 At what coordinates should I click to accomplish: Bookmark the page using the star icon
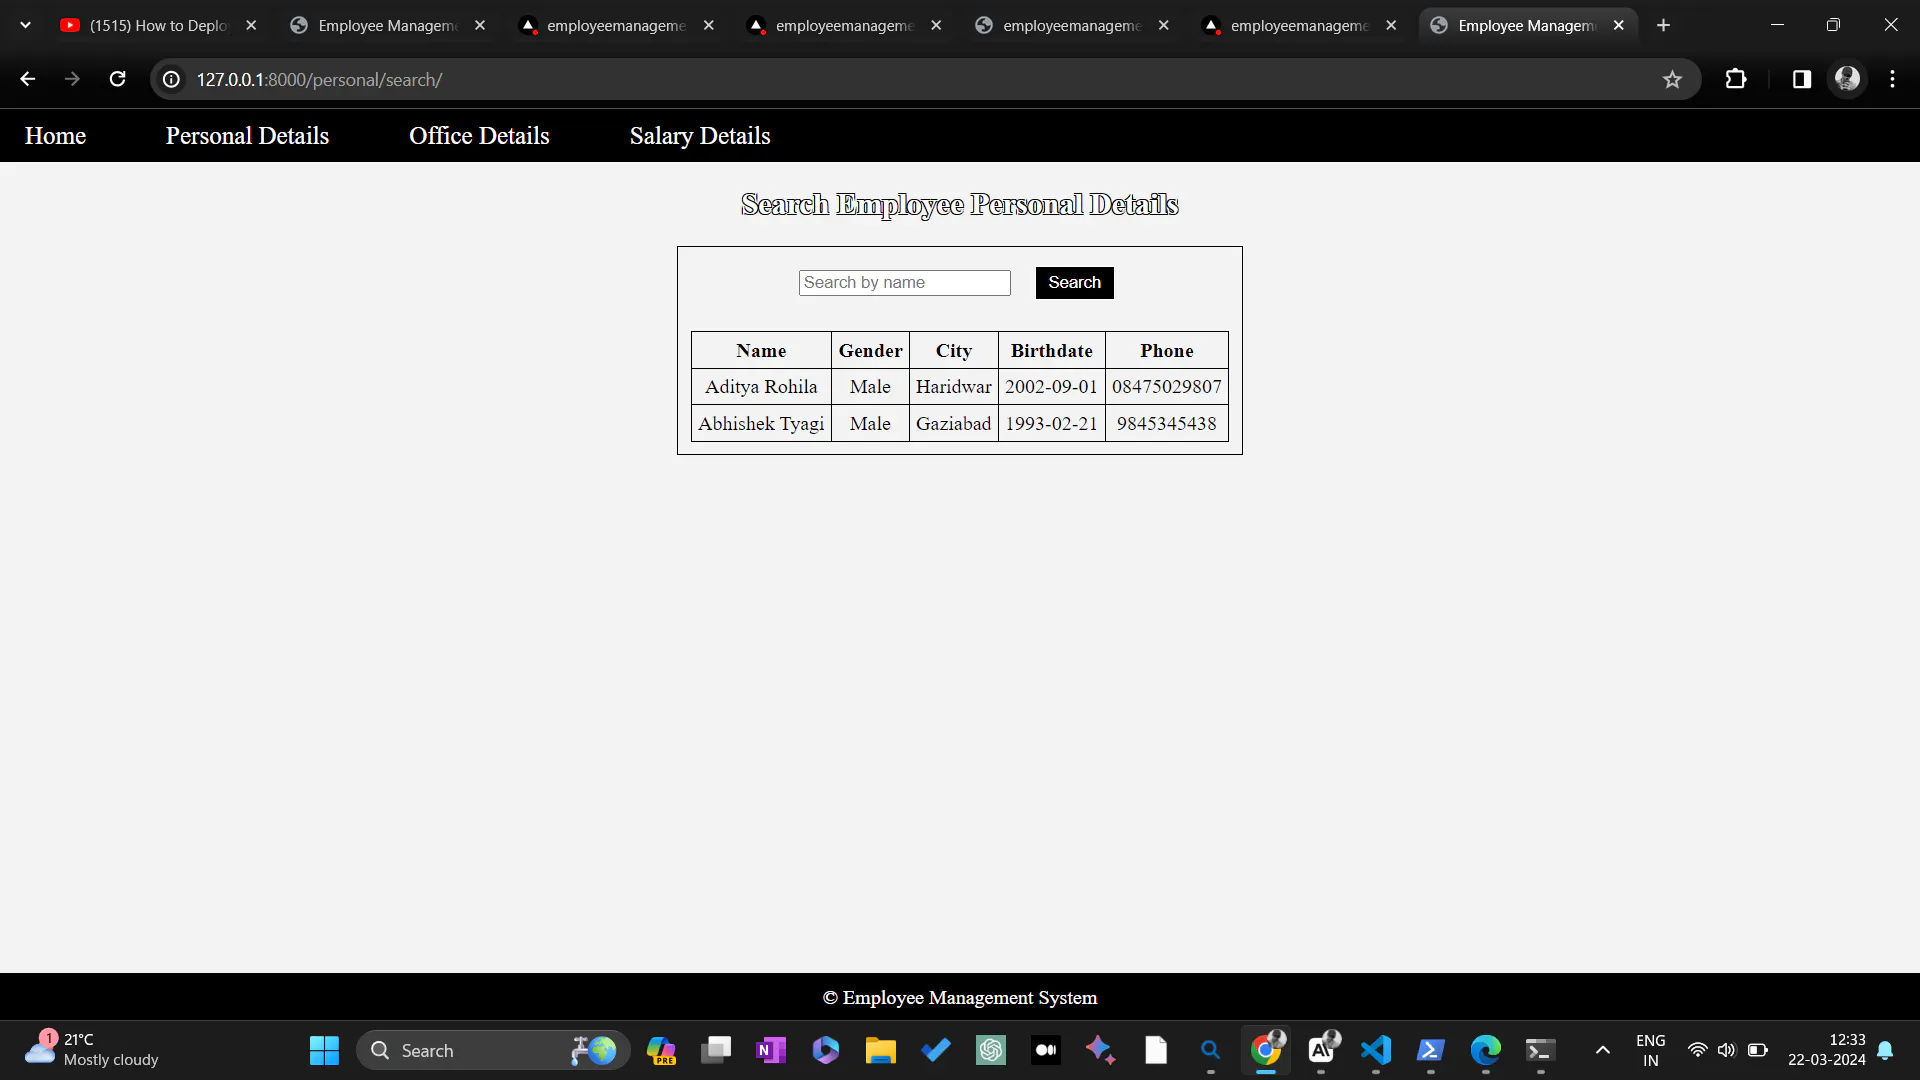[x=1673, y=79]
